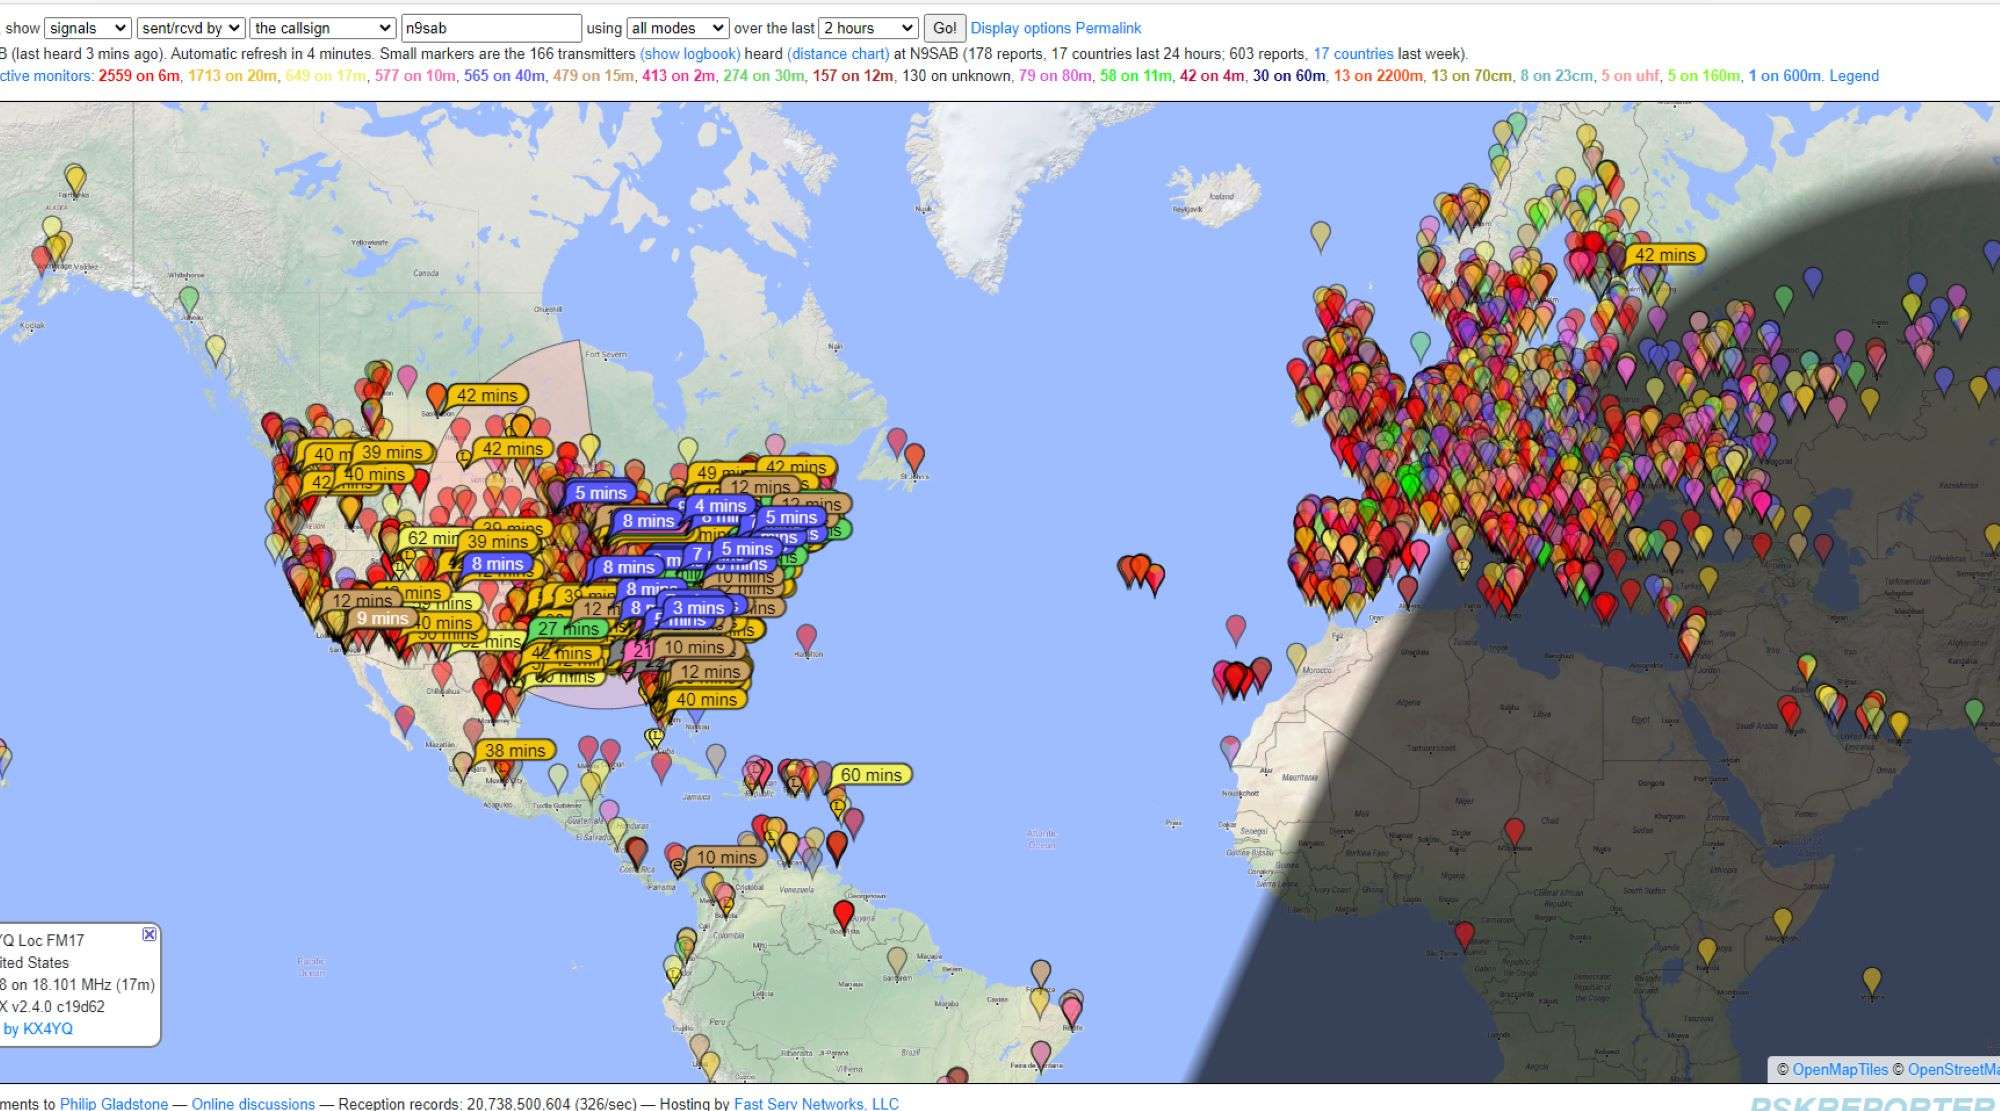The image size is (2000, 1111).
Task: Click the '157 on 12m' band filter
Action: point(853,76)
